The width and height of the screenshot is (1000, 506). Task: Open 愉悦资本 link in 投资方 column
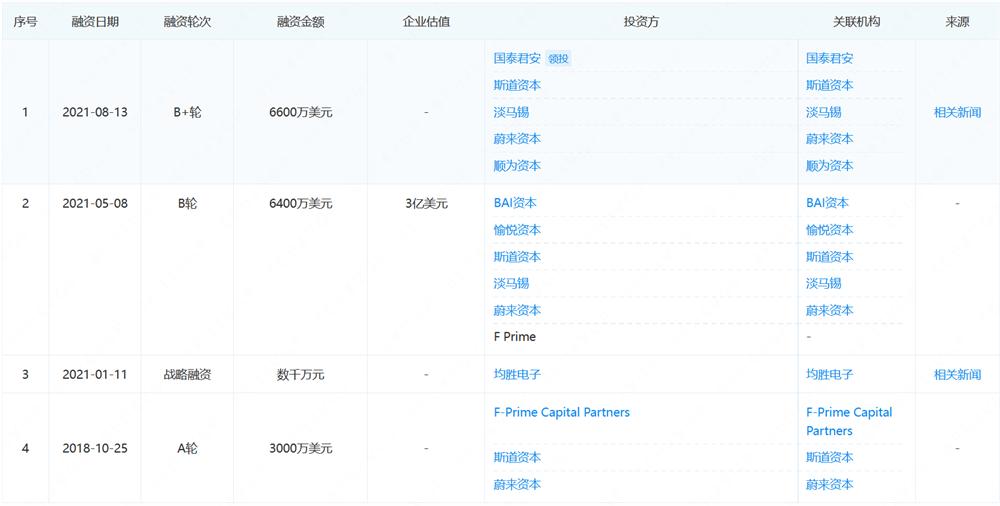517,230
